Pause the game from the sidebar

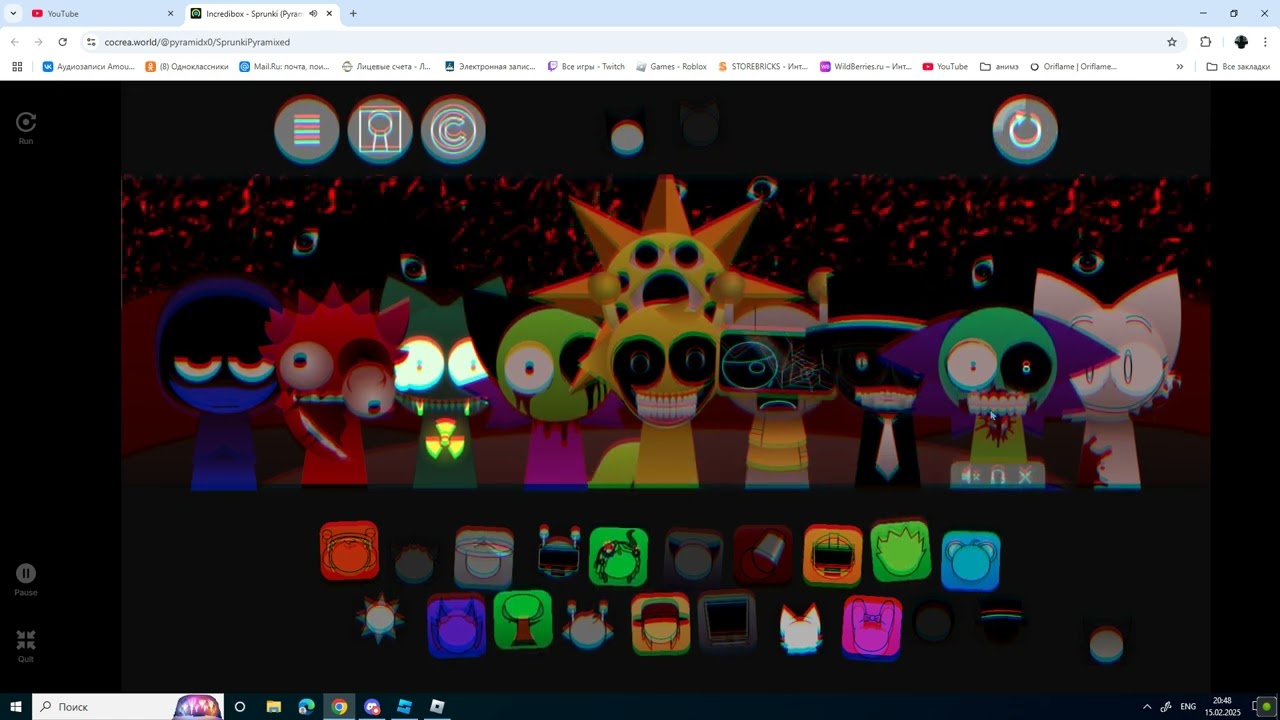click(26, 579)
